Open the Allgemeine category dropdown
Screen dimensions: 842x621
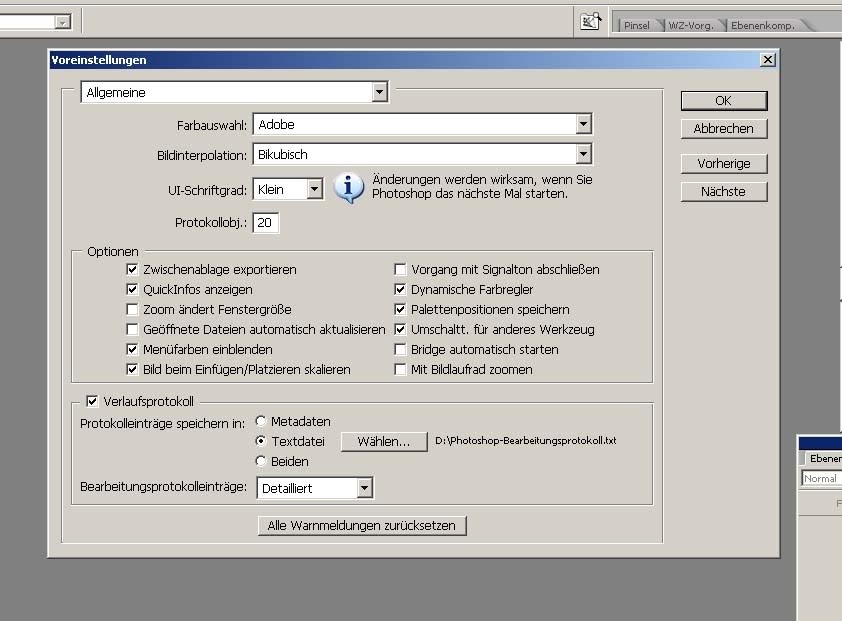[x=379, y=93]
